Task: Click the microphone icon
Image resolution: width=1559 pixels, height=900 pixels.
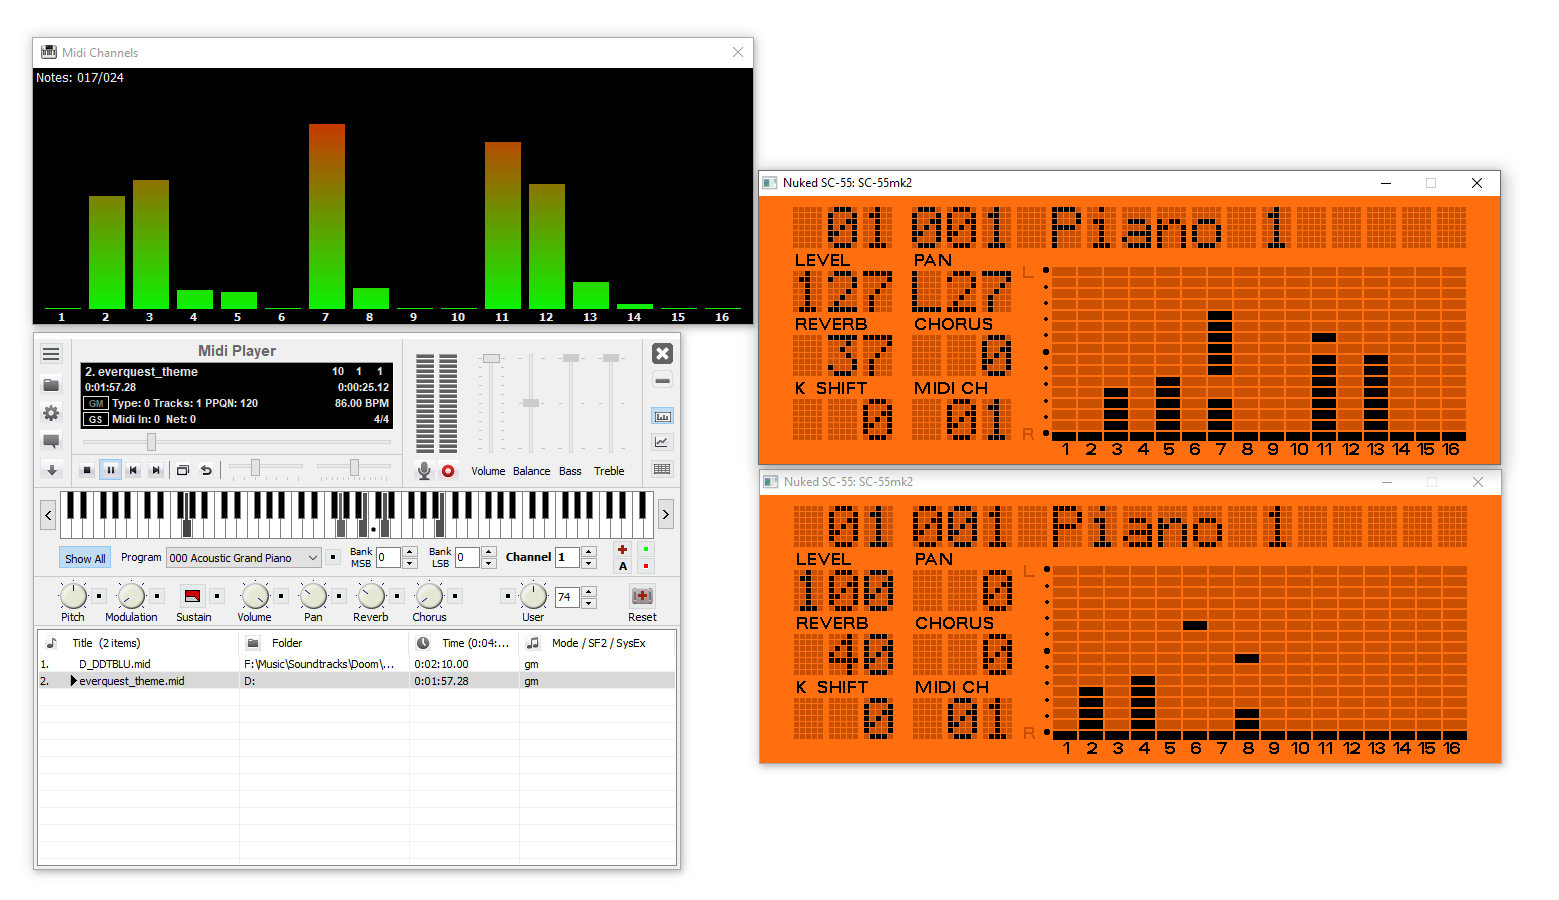Action: [424, 471]
